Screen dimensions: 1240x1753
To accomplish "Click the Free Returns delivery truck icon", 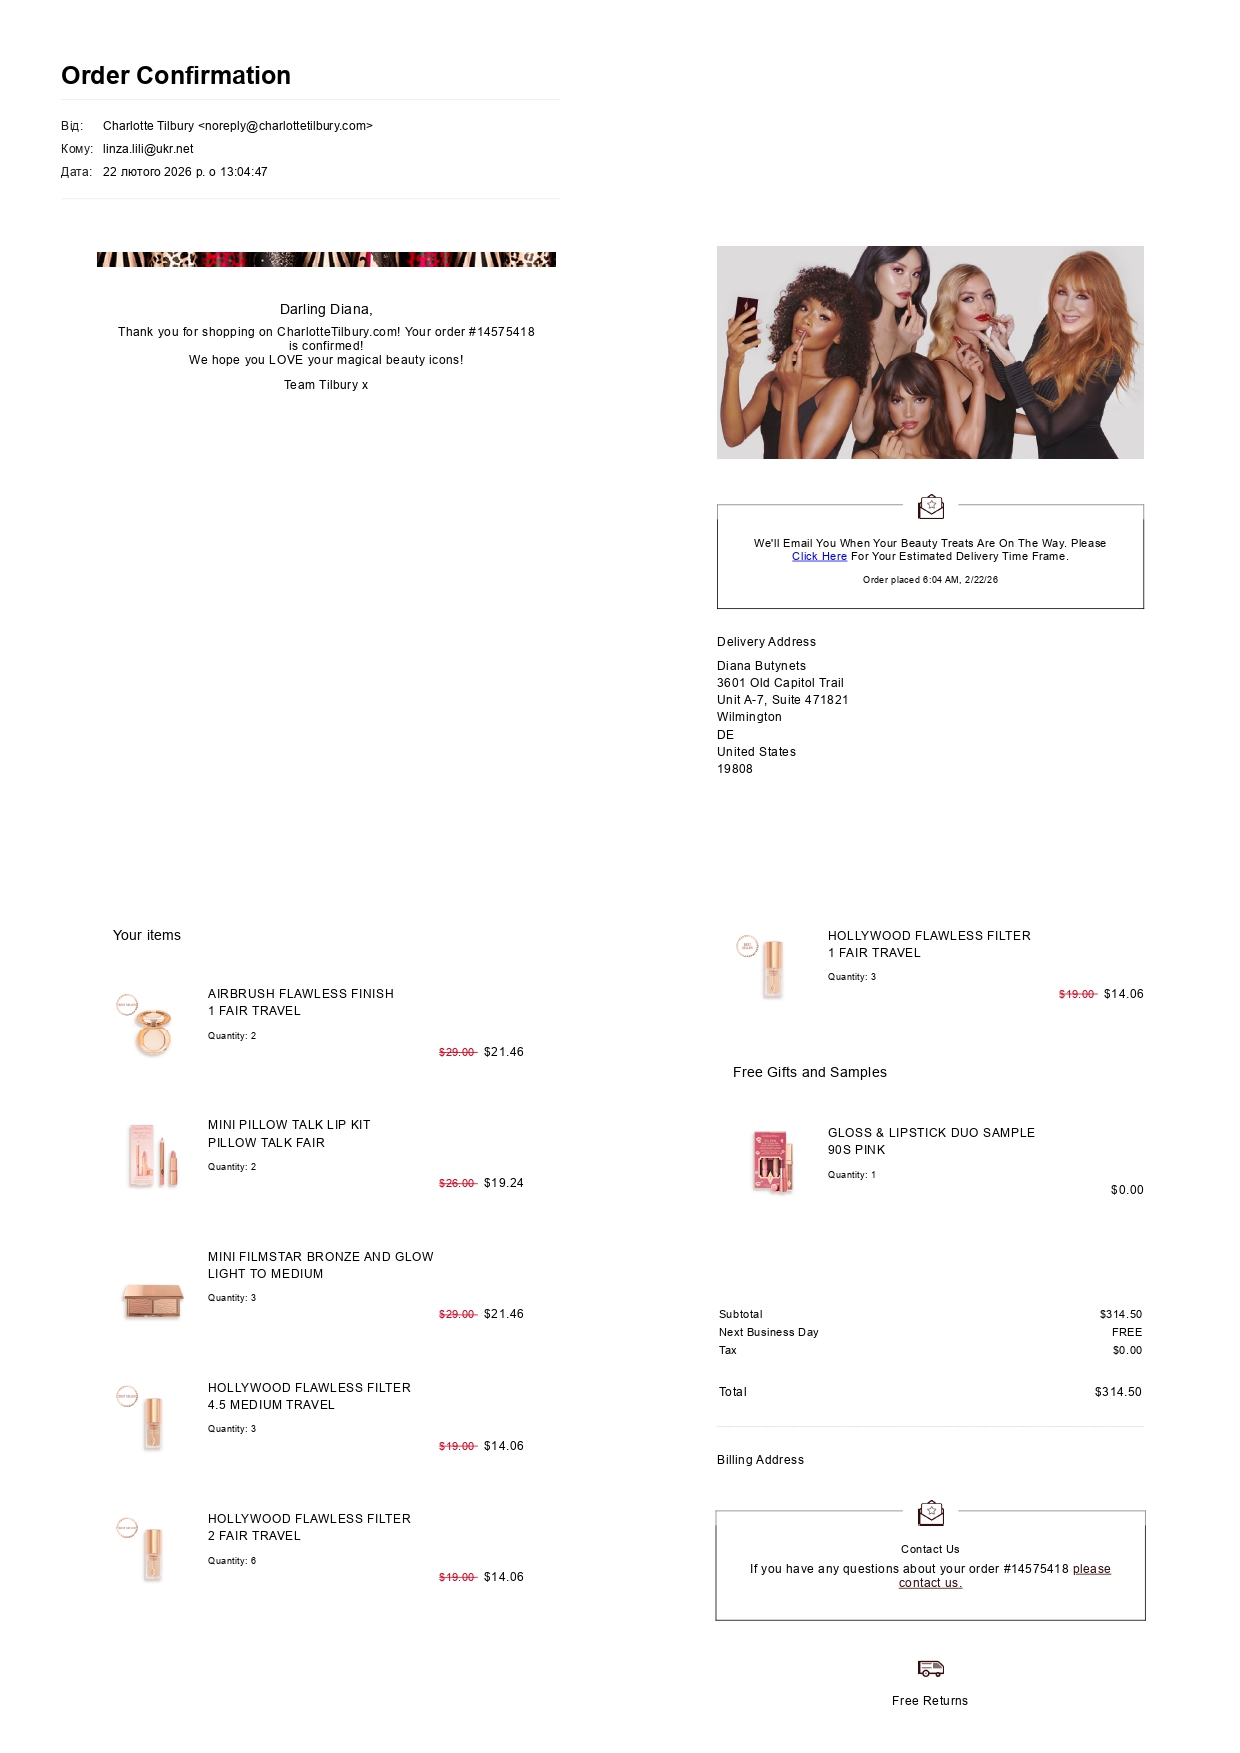I will pos(931,1668).
